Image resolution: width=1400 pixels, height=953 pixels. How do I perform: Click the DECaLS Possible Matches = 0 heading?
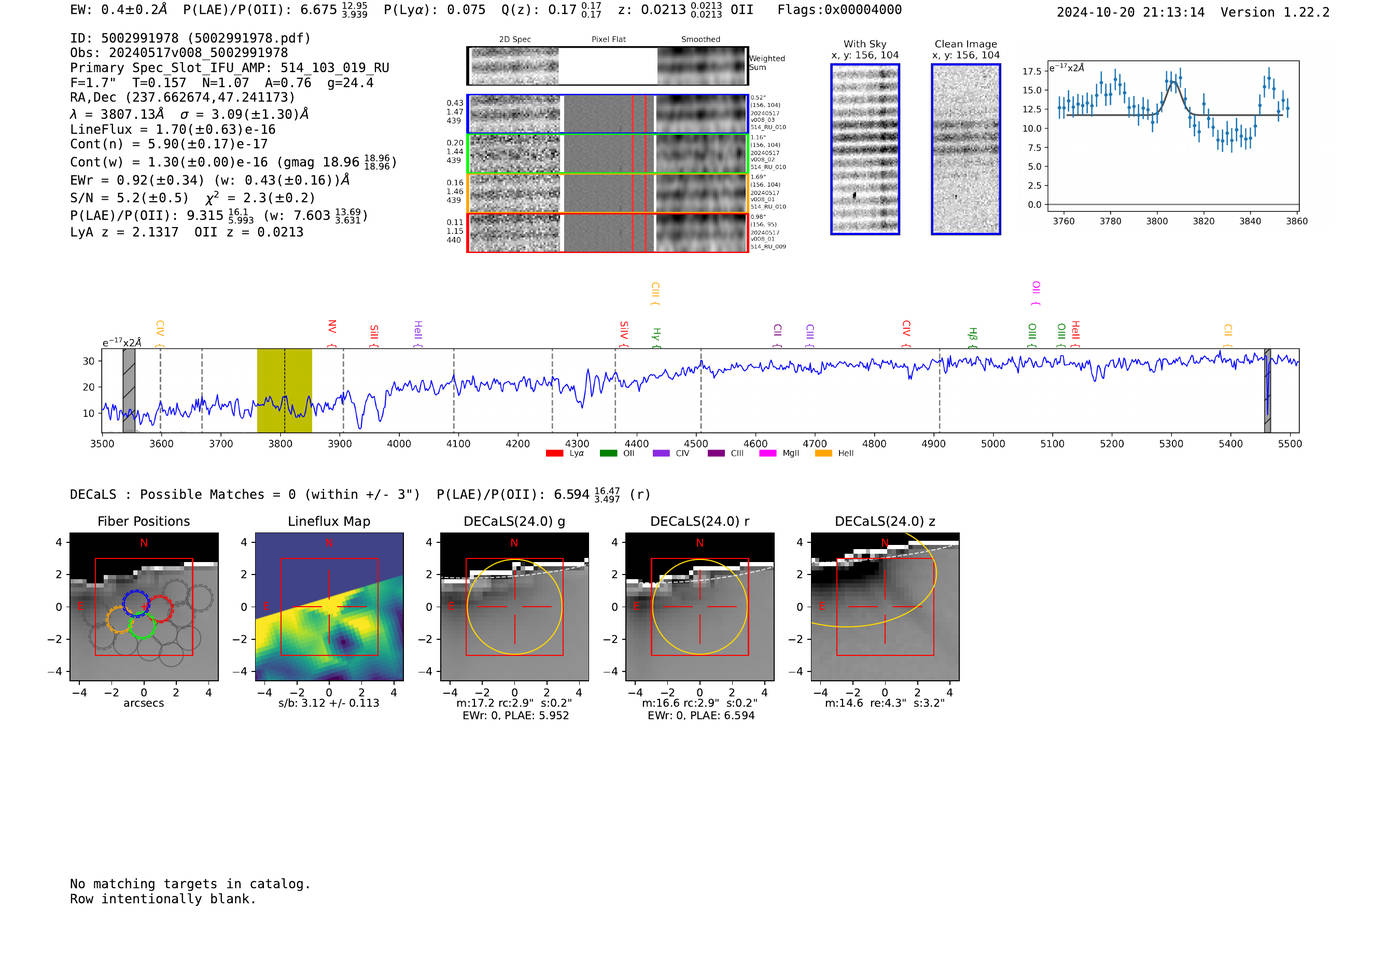pos(245,495)
